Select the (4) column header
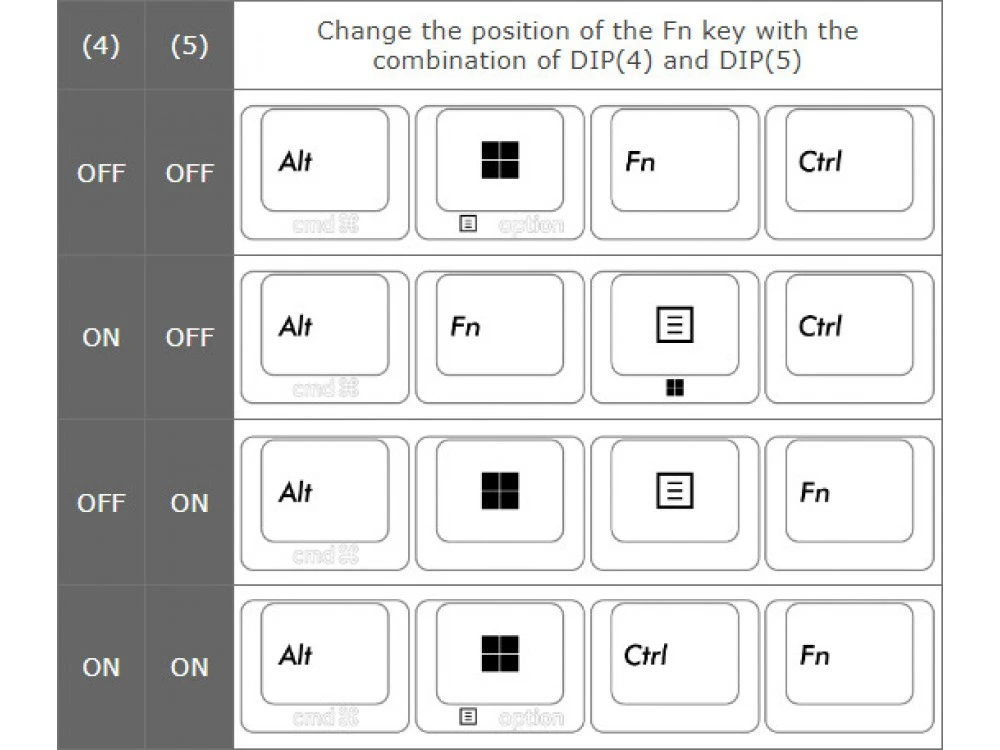The width and height of the screenshot is (1000, 750). (x=101, y=47)
